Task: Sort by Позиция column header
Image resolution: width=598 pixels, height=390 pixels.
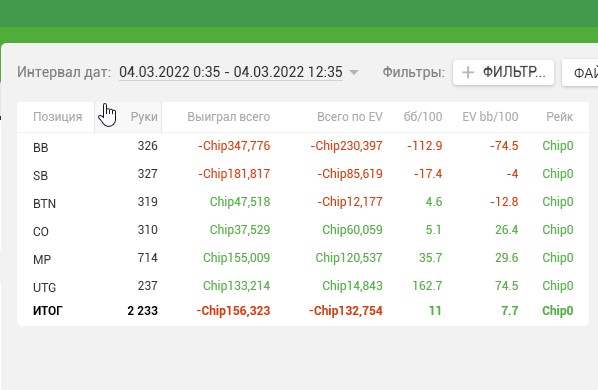Action: click(x=58, y=117)
